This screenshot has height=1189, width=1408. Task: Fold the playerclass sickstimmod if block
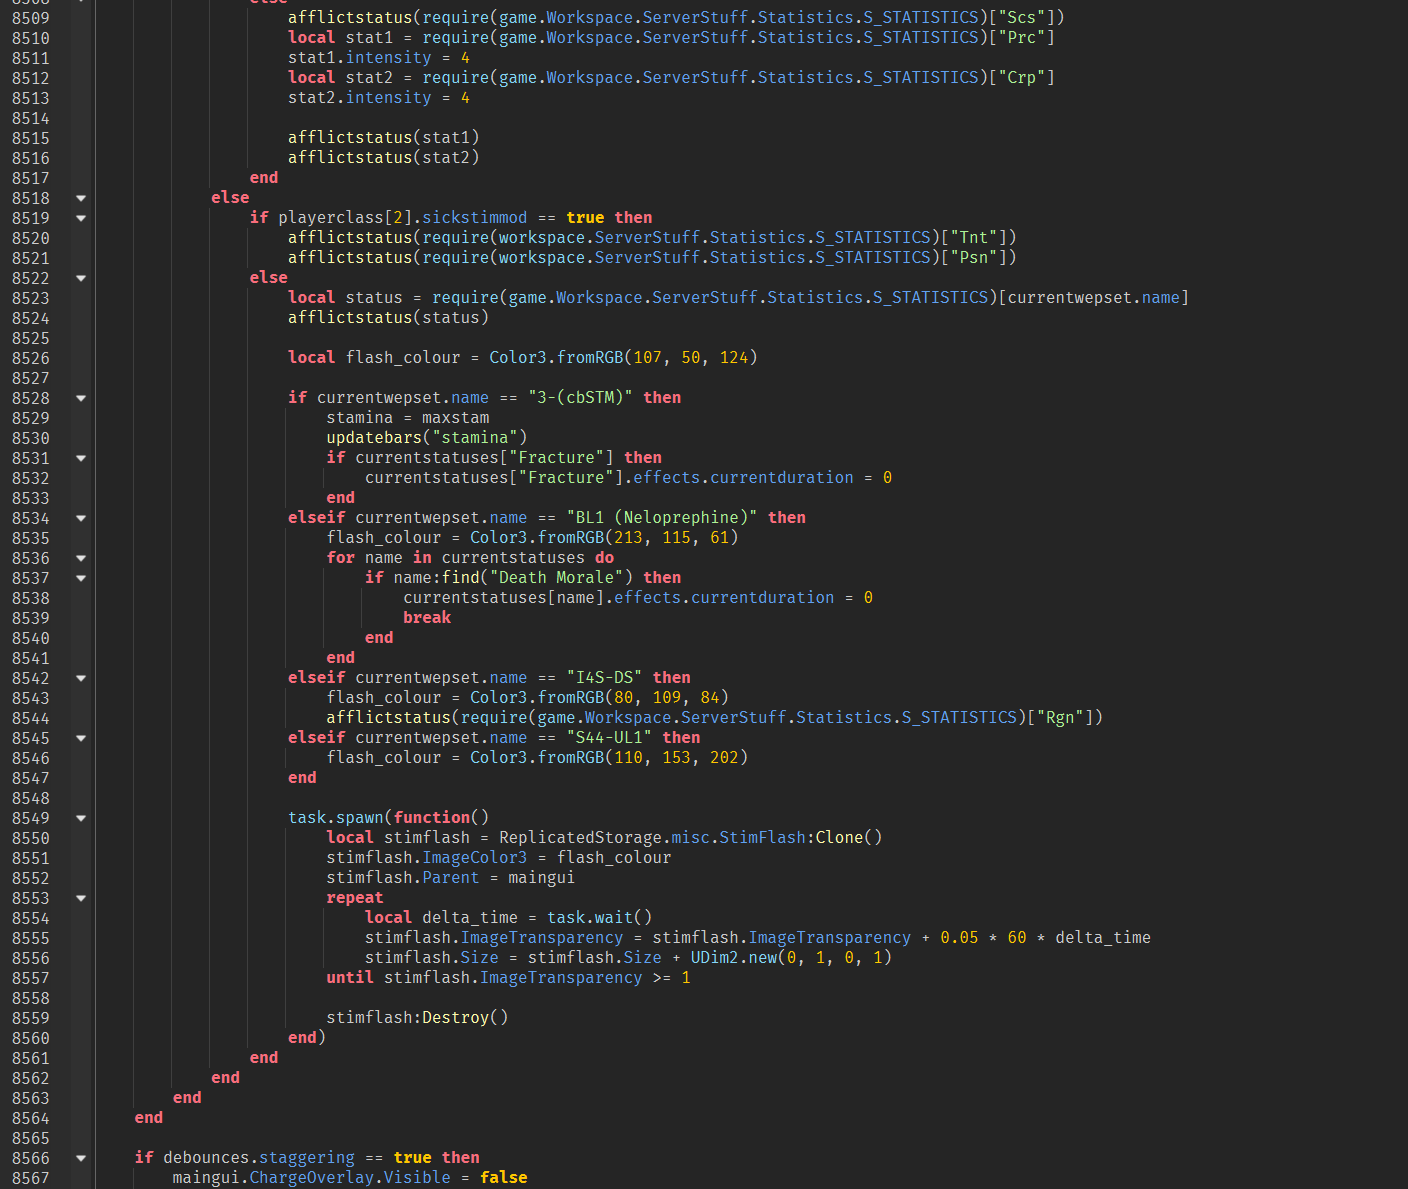pos(80,217)
